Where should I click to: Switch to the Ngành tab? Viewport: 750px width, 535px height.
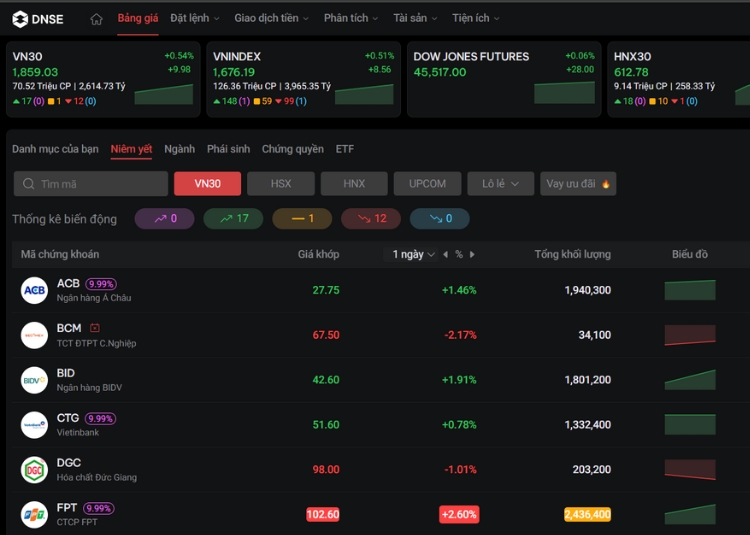[179, 149]
